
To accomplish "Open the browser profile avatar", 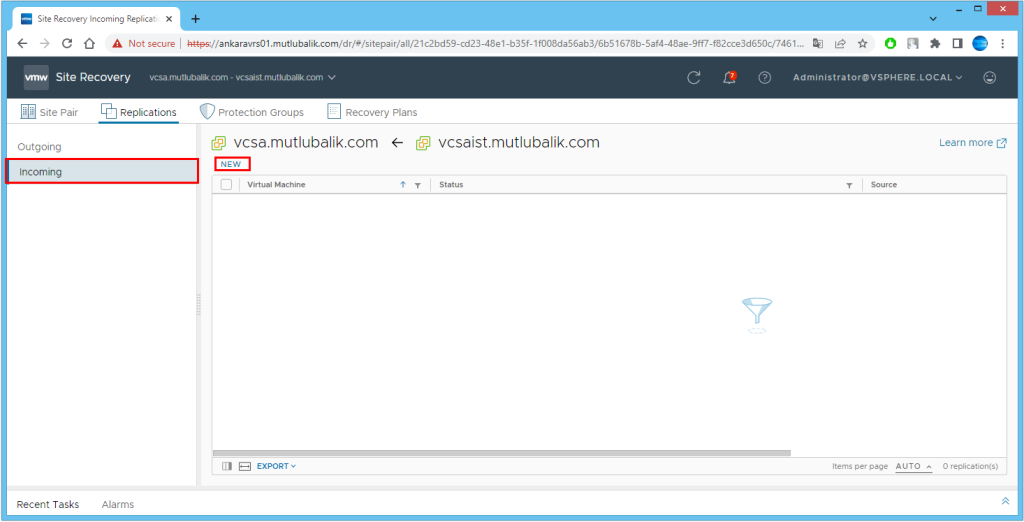I will click(980, 44).
